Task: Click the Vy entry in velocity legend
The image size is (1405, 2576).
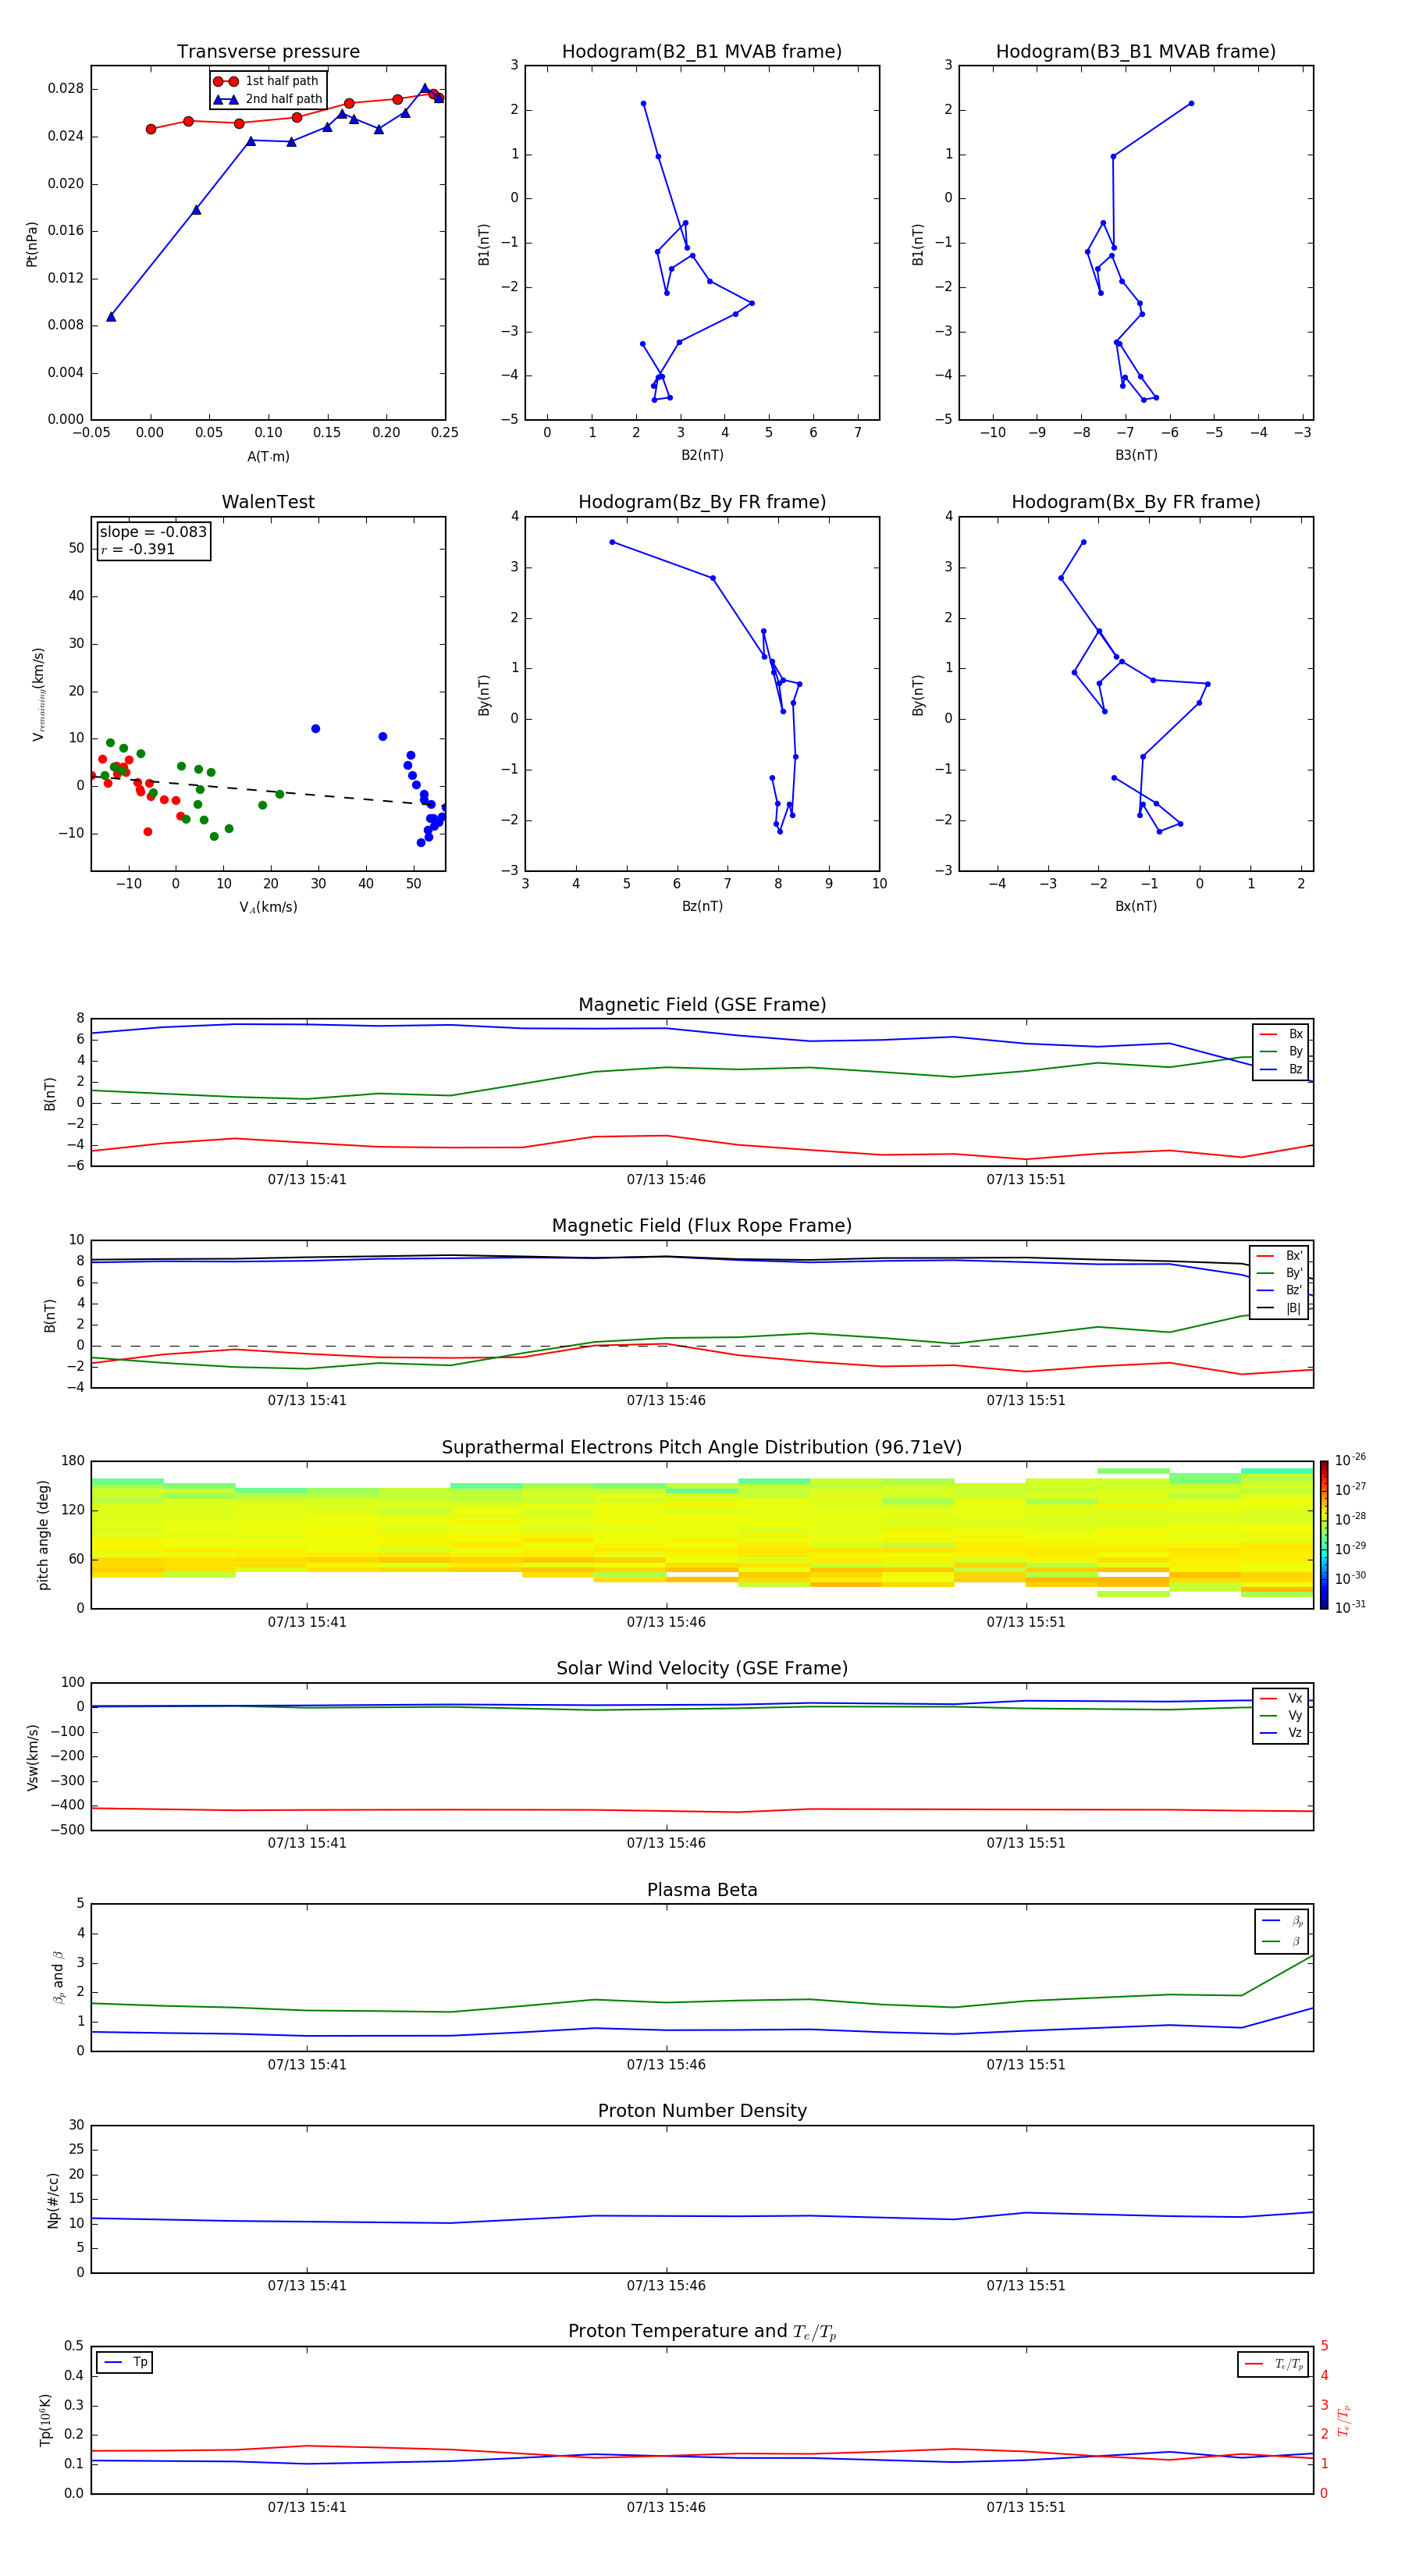Action: 1281,1716
